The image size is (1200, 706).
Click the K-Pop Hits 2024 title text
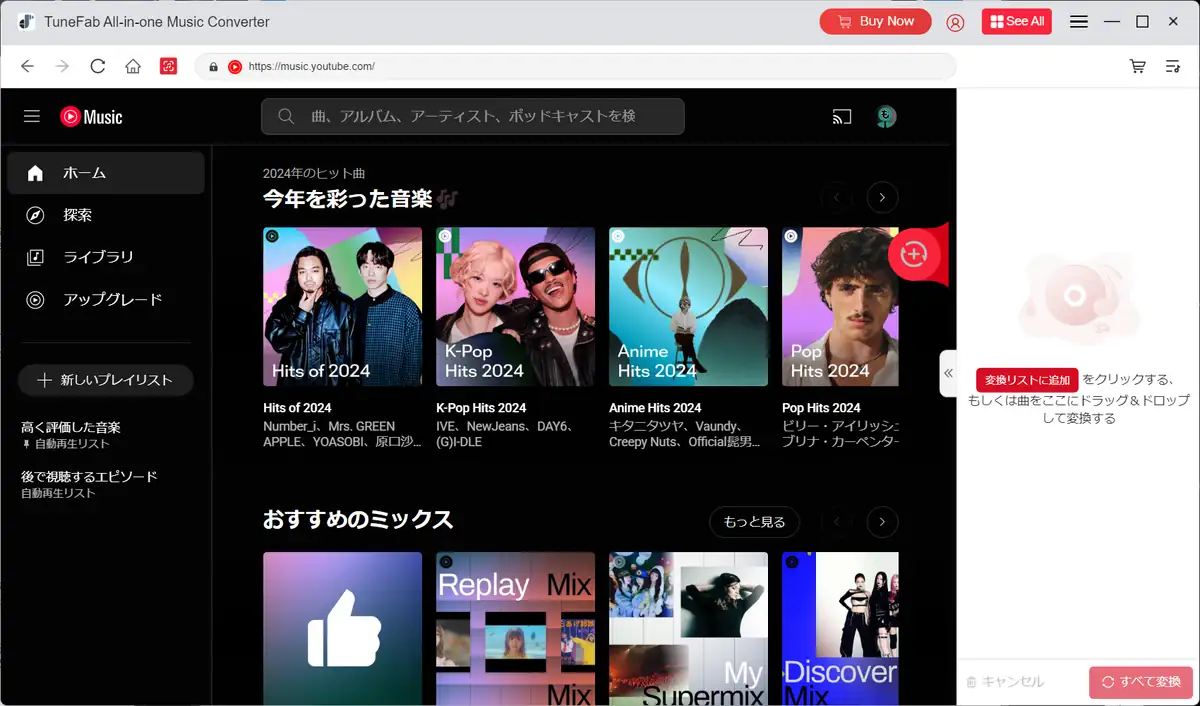click(x=481, y=408)
